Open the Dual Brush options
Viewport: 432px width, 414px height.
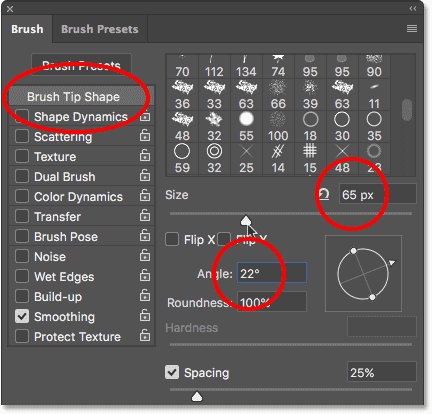tap(65, 177)
